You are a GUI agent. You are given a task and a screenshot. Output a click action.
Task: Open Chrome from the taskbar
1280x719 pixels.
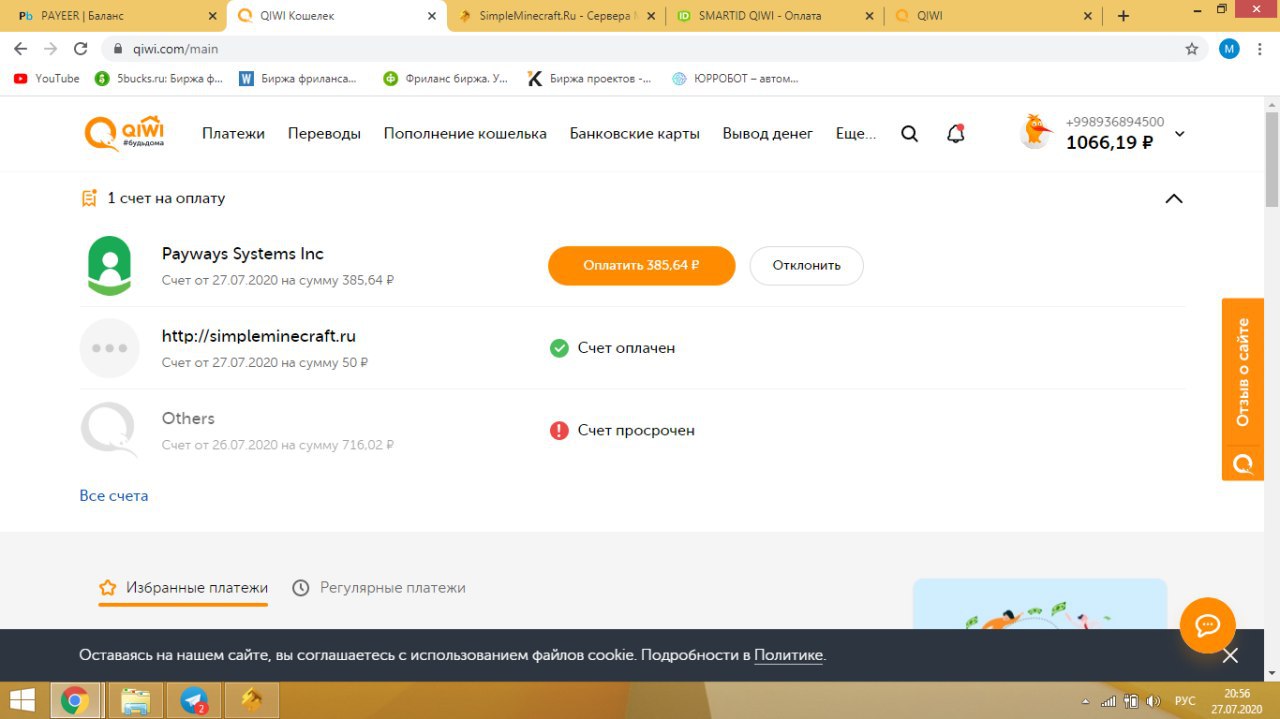75,701
